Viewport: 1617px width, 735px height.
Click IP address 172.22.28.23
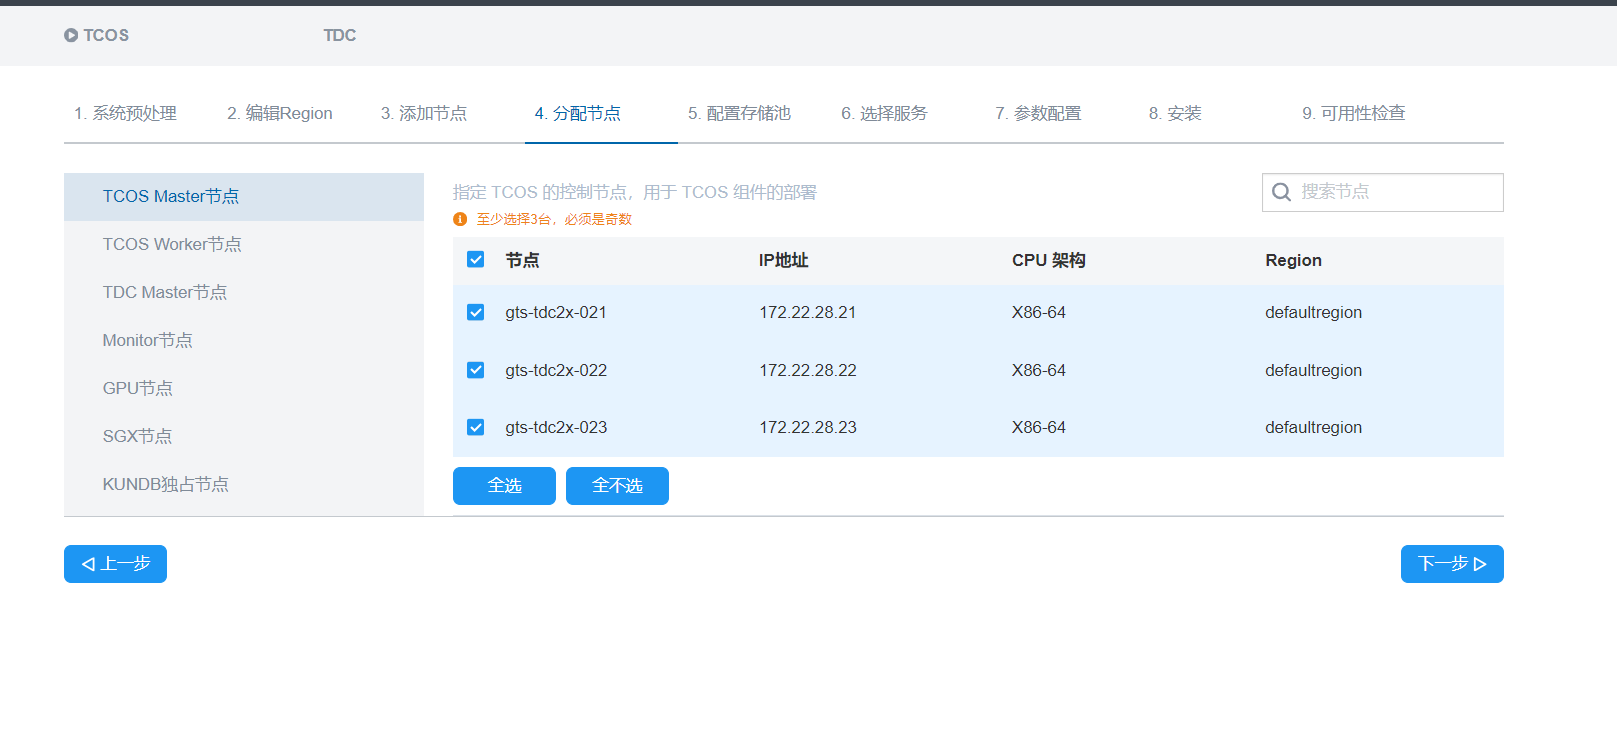pyautogui.click(x=808, y=427)
